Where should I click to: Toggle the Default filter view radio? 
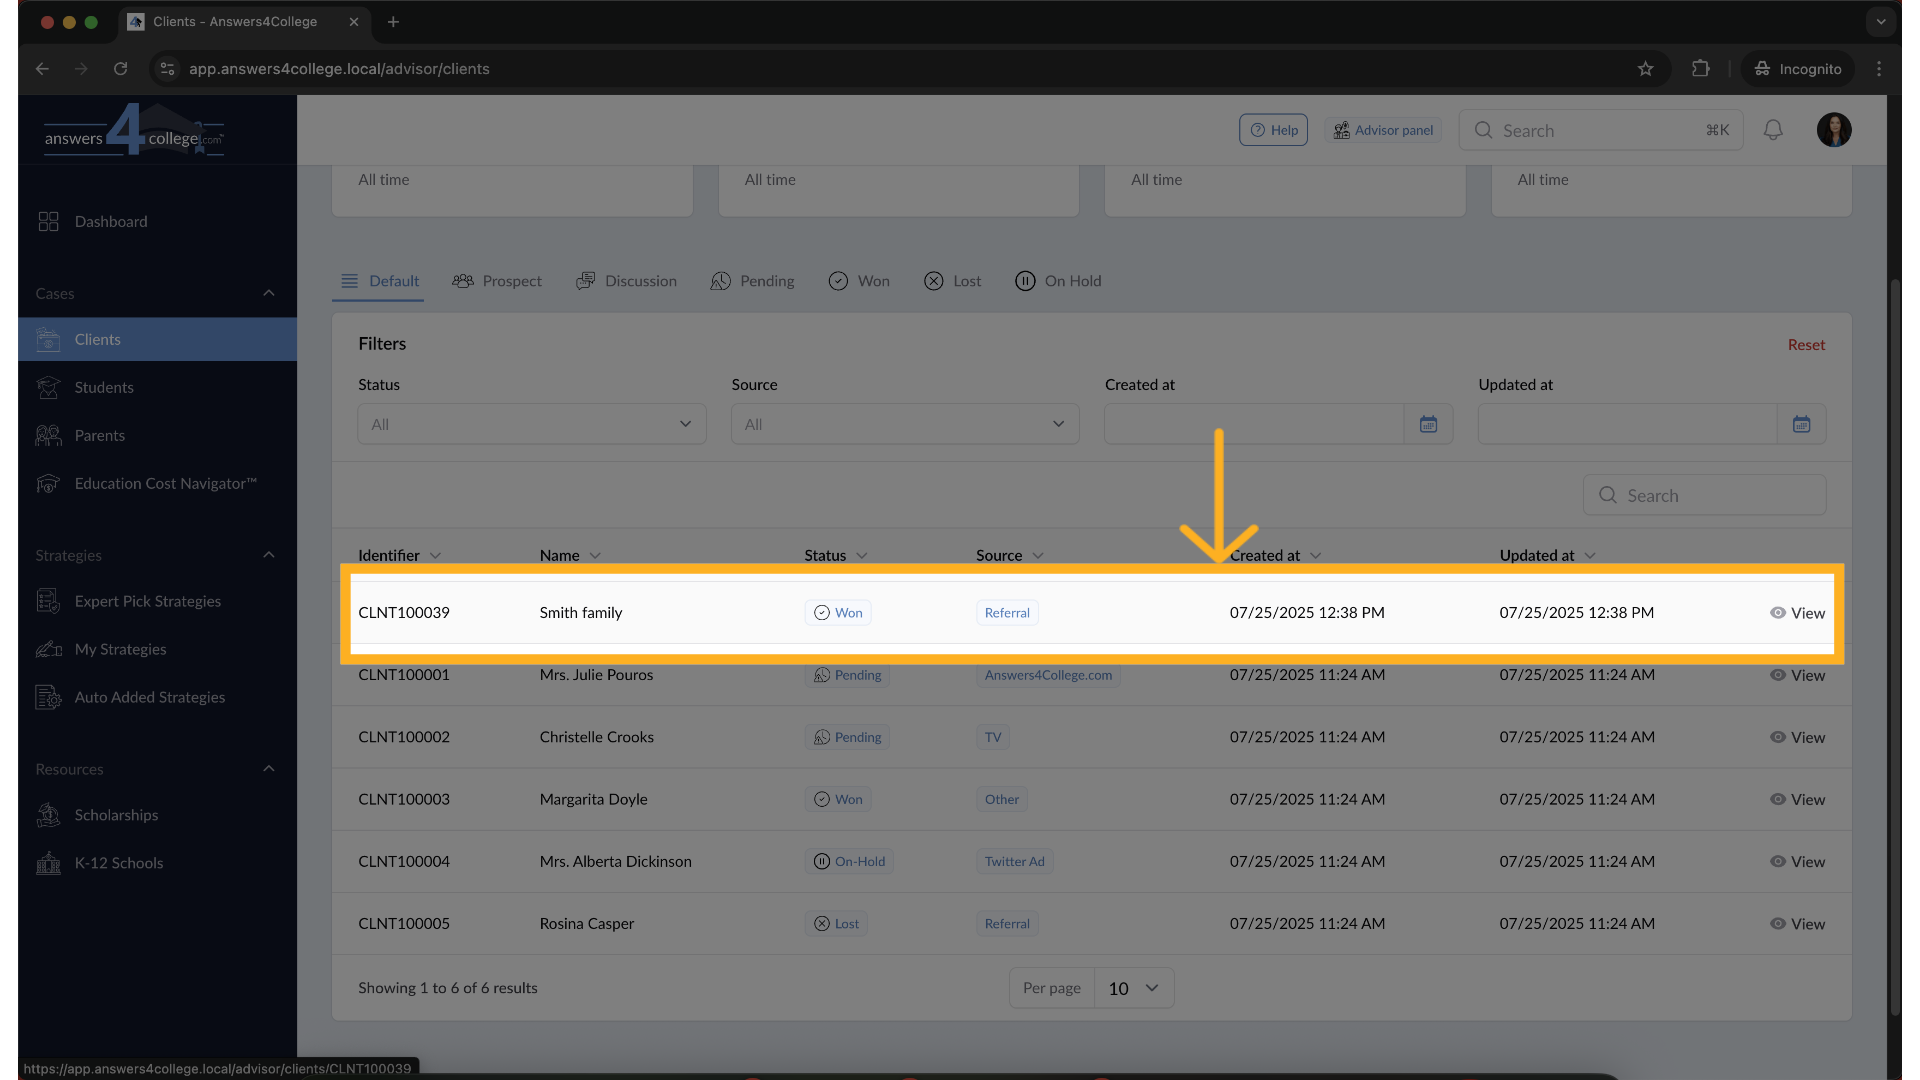click(x=349, y=281)
